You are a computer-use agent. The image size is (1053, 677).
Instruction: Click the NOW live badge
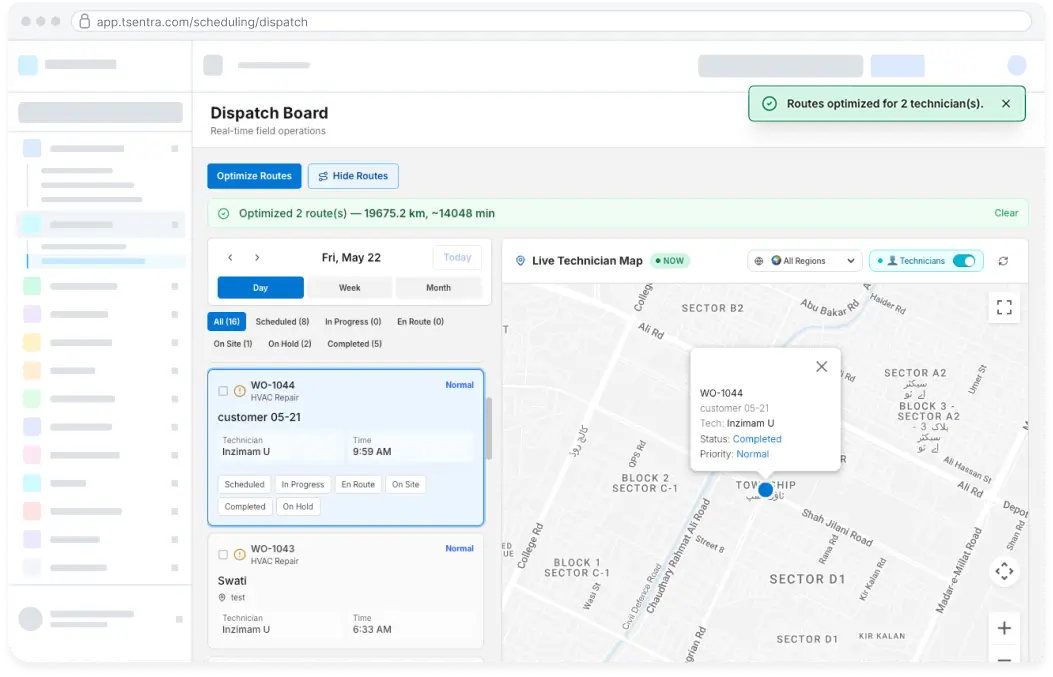[670, 261]
